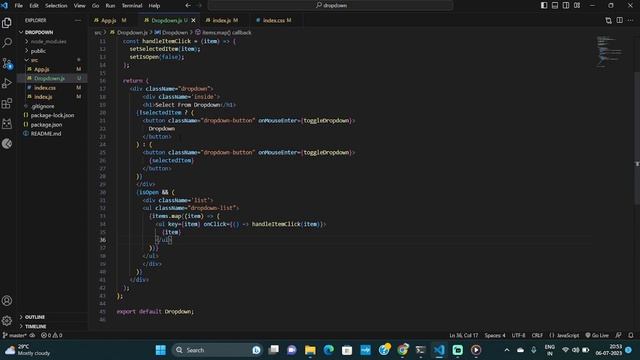Click the Open Changes editor icon
640x360 pixels.
click(609, 20)
